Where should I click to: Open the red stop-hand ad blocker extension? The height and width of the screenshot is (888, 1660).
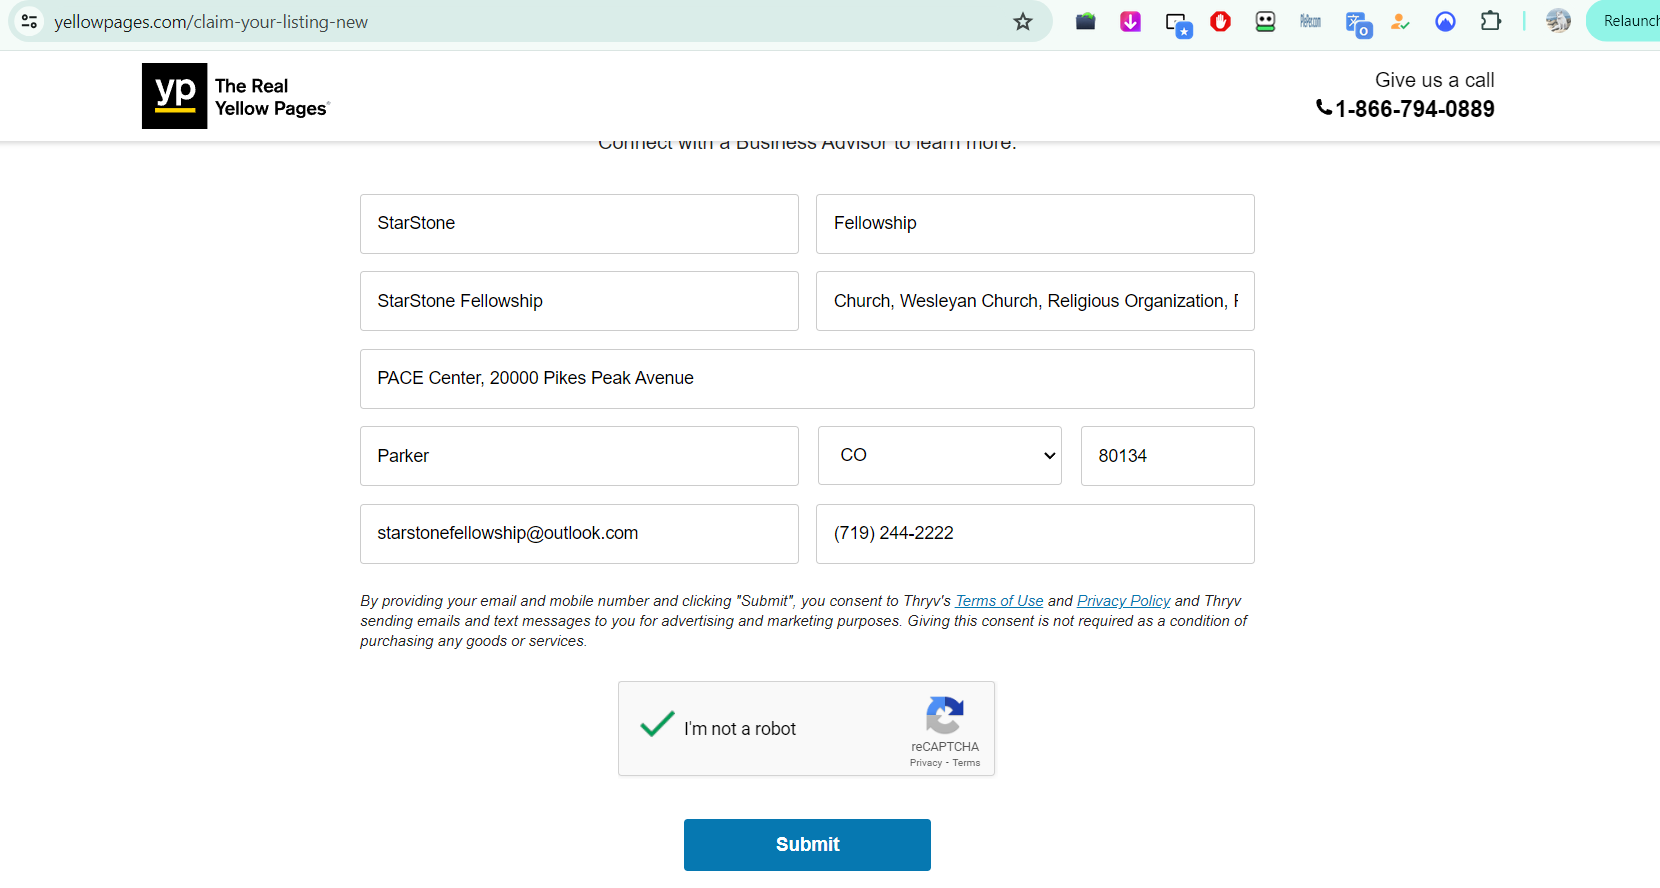click(x=1220, y=21)
